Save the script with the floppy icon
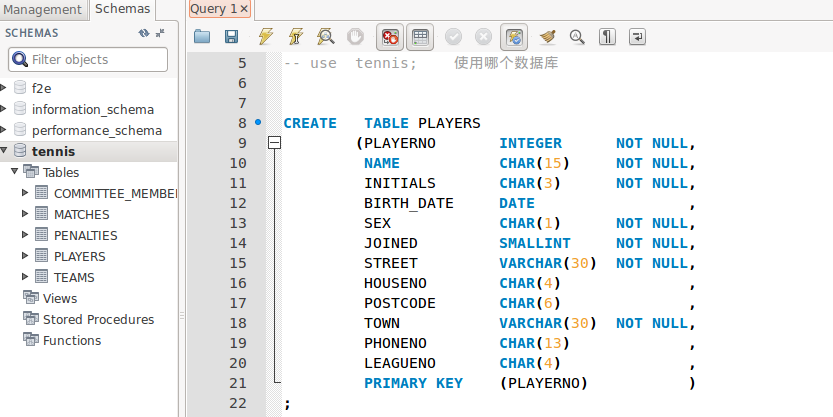Screen dimensions: 833x417 click(x=231, y=37)
